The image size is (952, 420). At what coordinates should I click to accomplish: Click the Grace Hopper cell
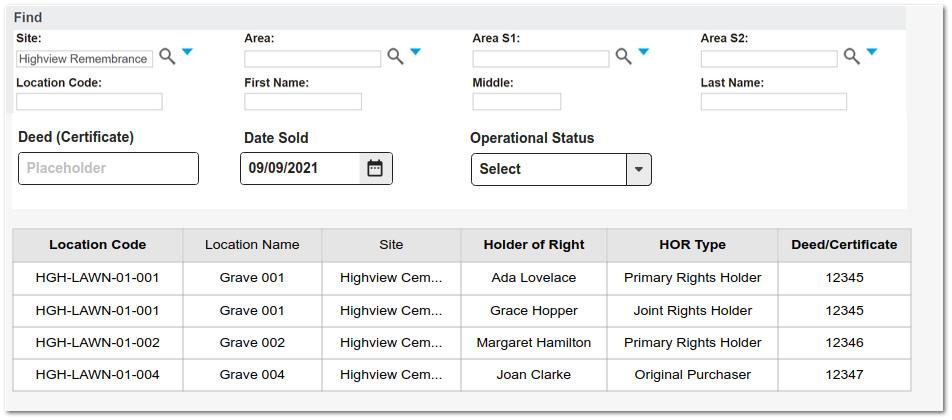point(534,311)
